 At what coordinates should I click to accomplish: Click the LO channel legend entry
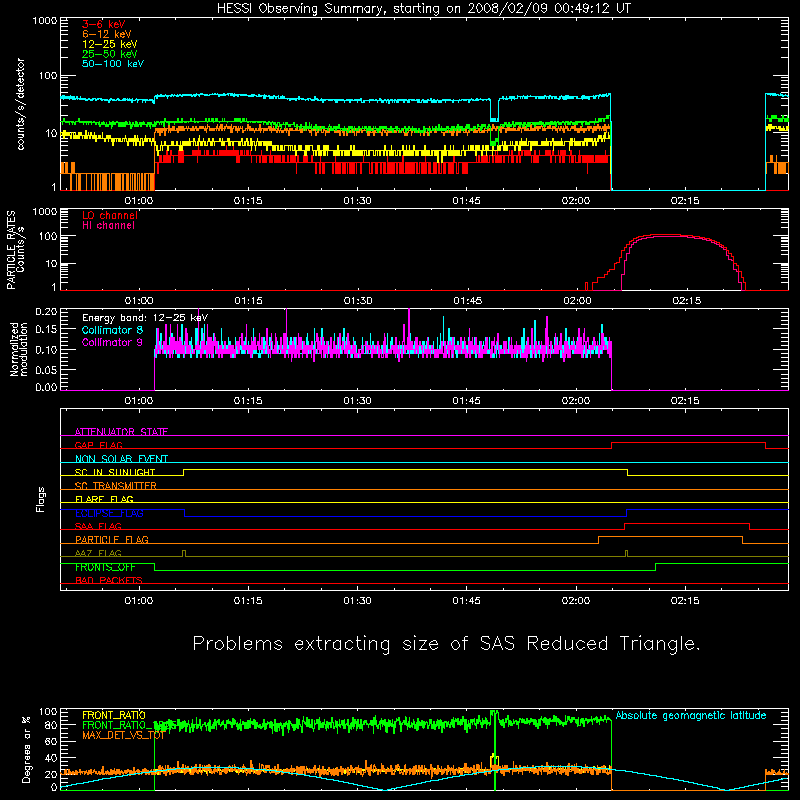pos(110,215)
